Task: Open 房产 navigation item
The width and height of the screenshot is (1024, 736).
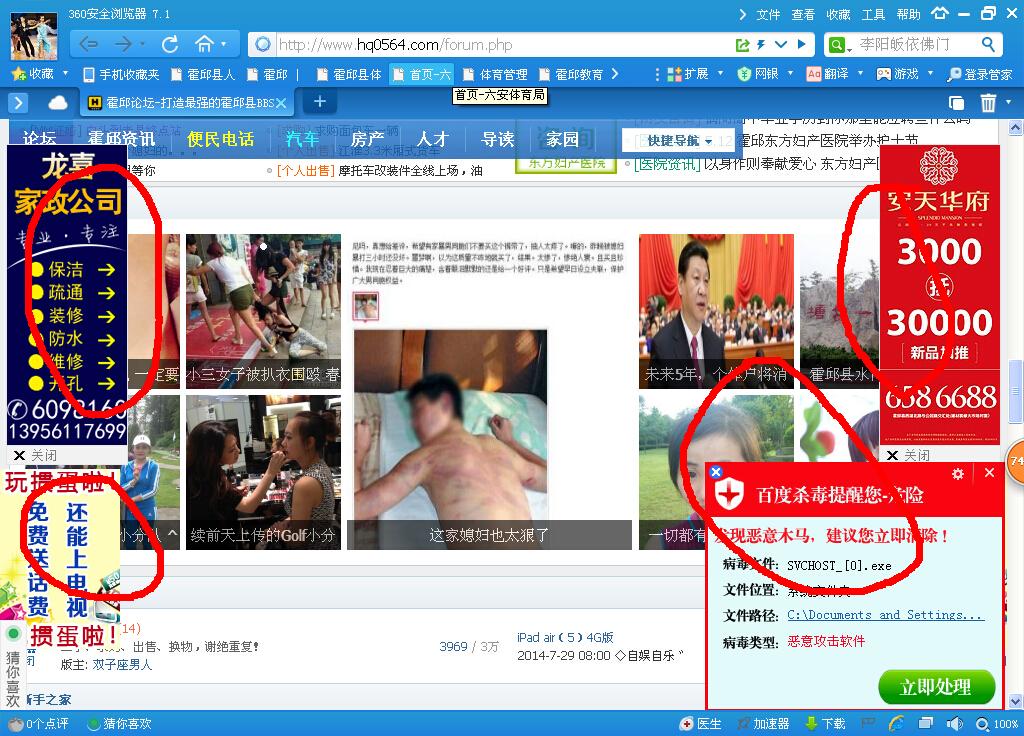Action: pyautogui.click(x=367, y=139)
